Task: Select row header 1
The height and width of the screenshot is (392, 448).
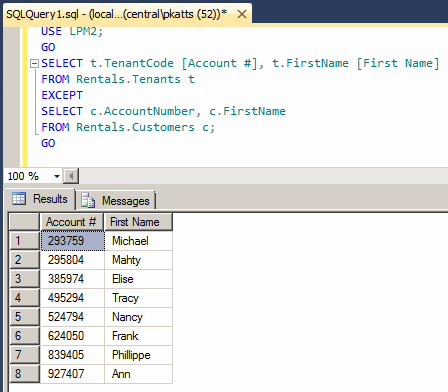Action: pos(24,241)
